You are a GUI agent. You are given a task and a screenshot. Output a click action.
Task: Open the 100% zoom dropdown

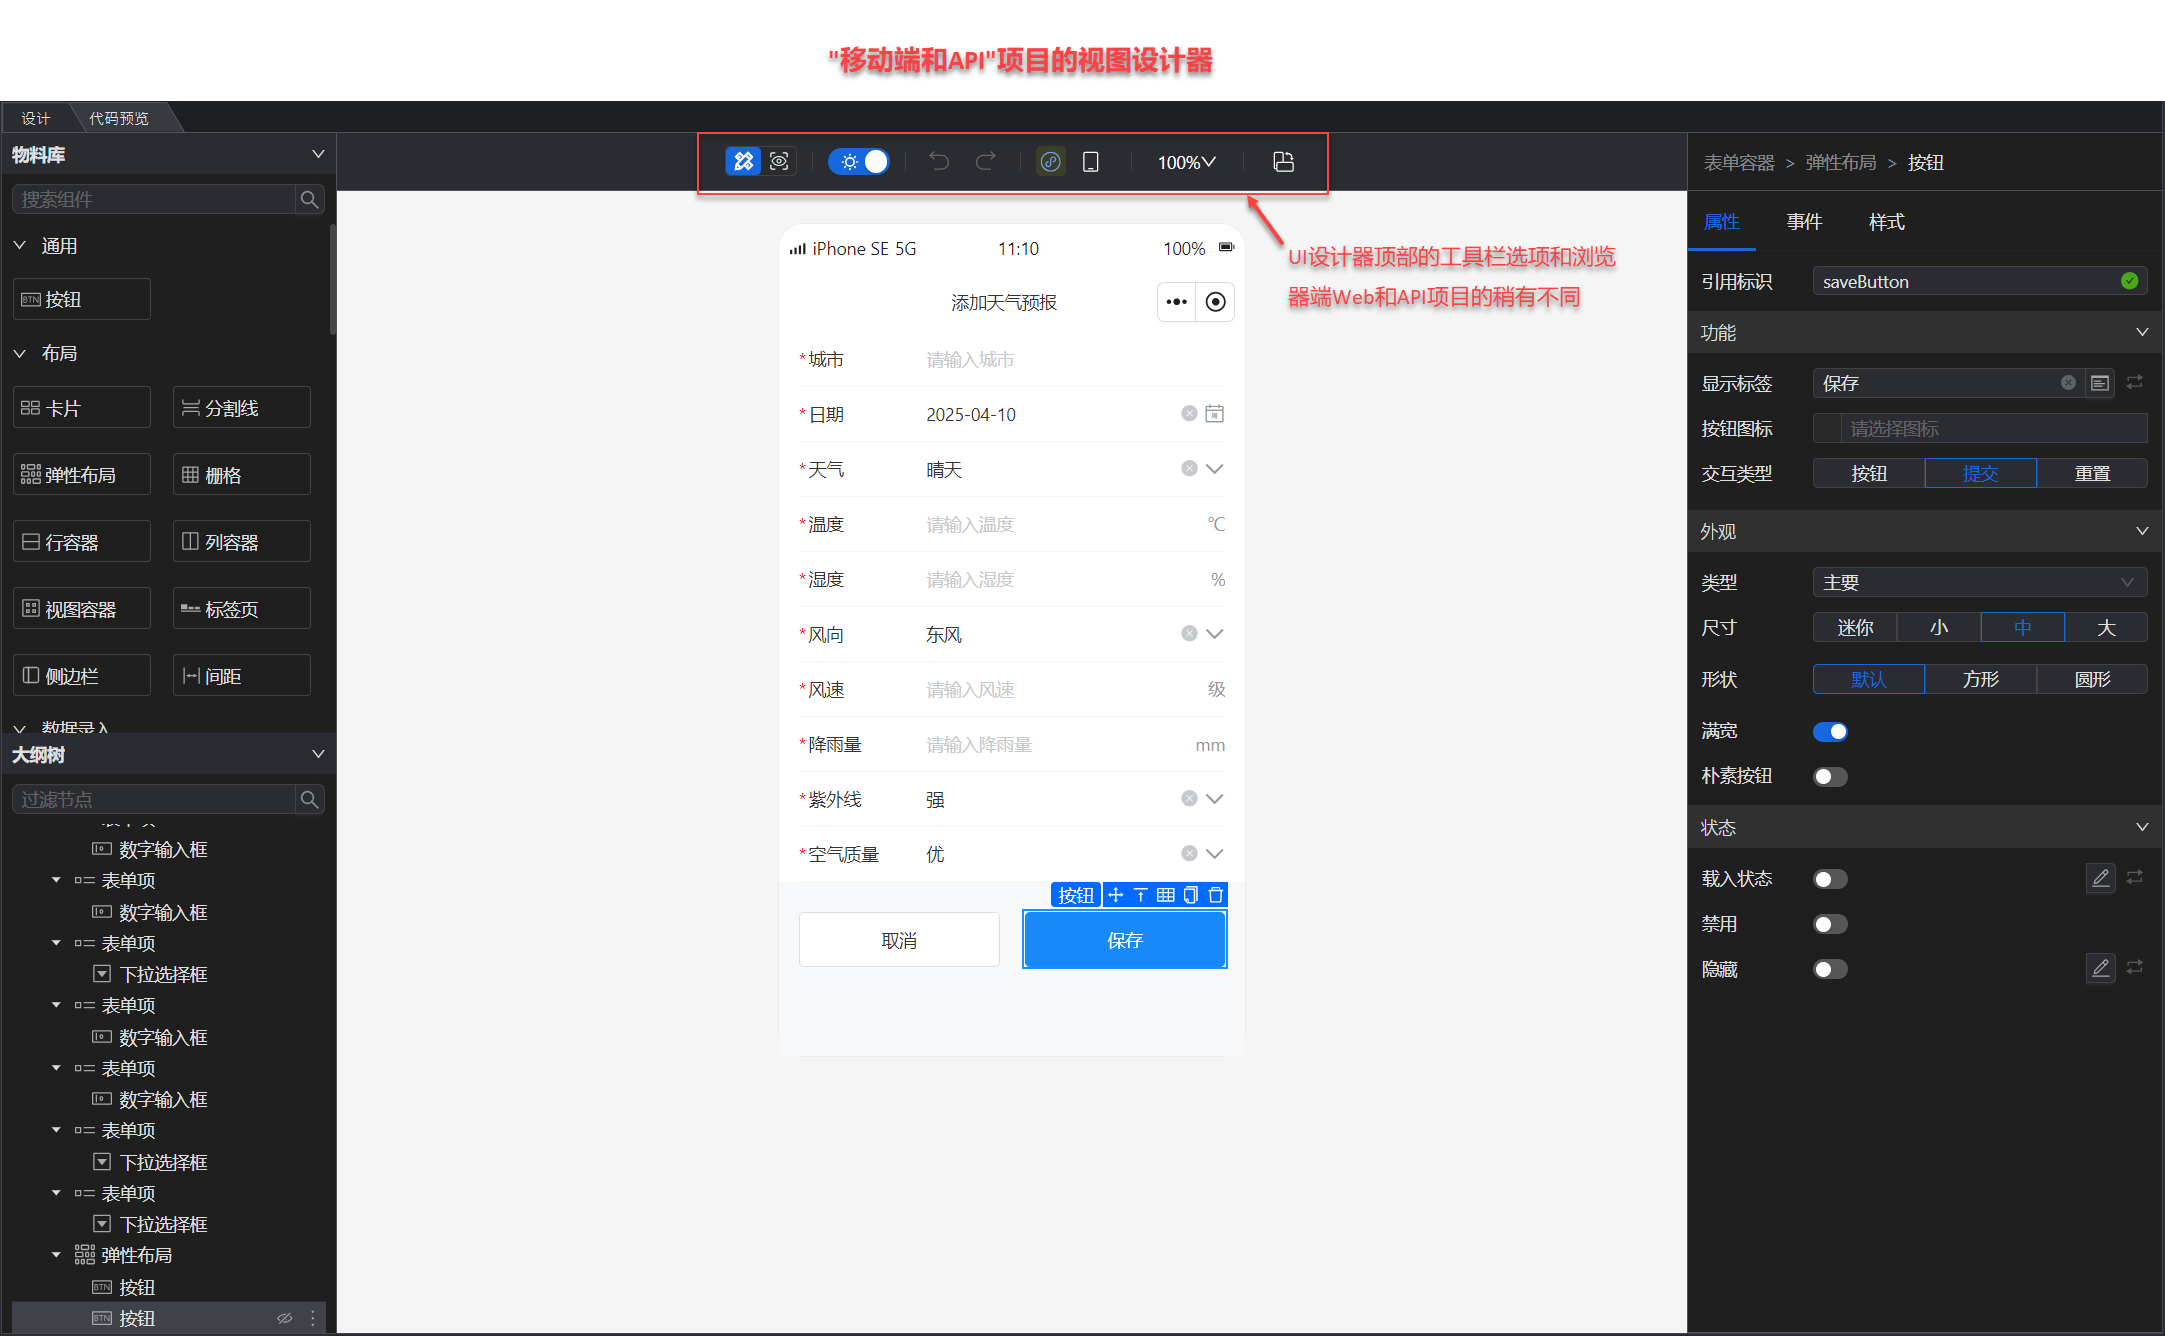(1186, 162)
